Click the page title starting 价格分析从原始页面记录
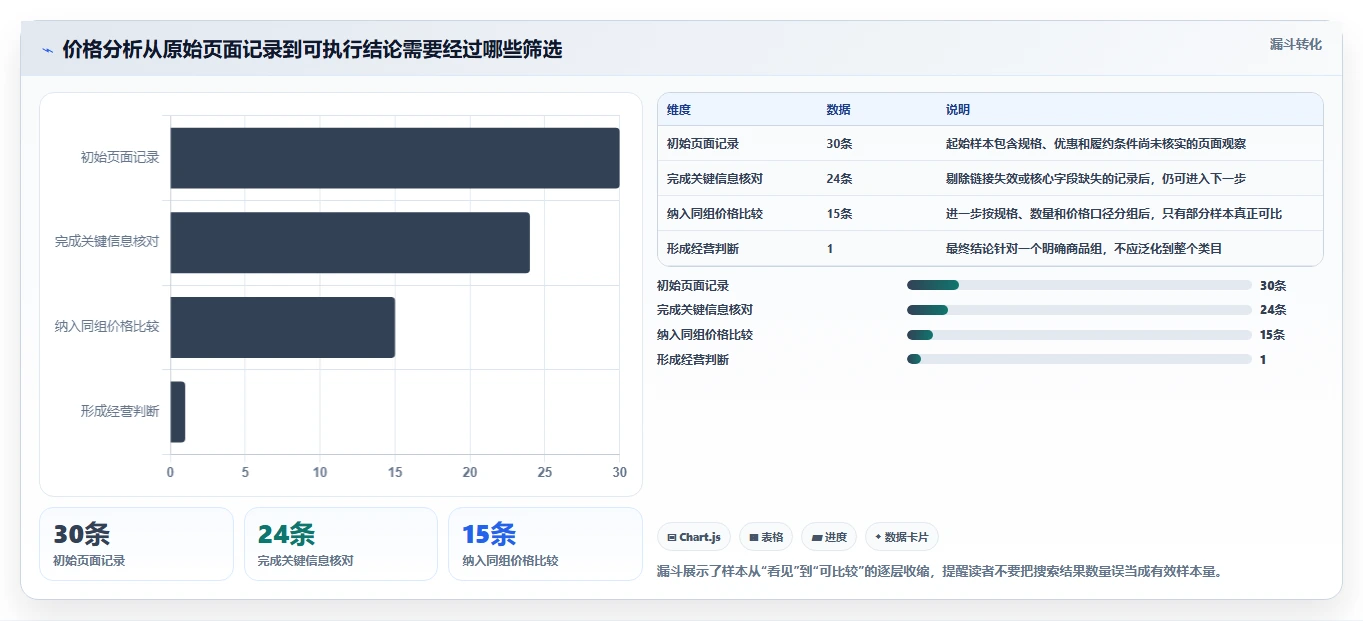 coord(312,50)
